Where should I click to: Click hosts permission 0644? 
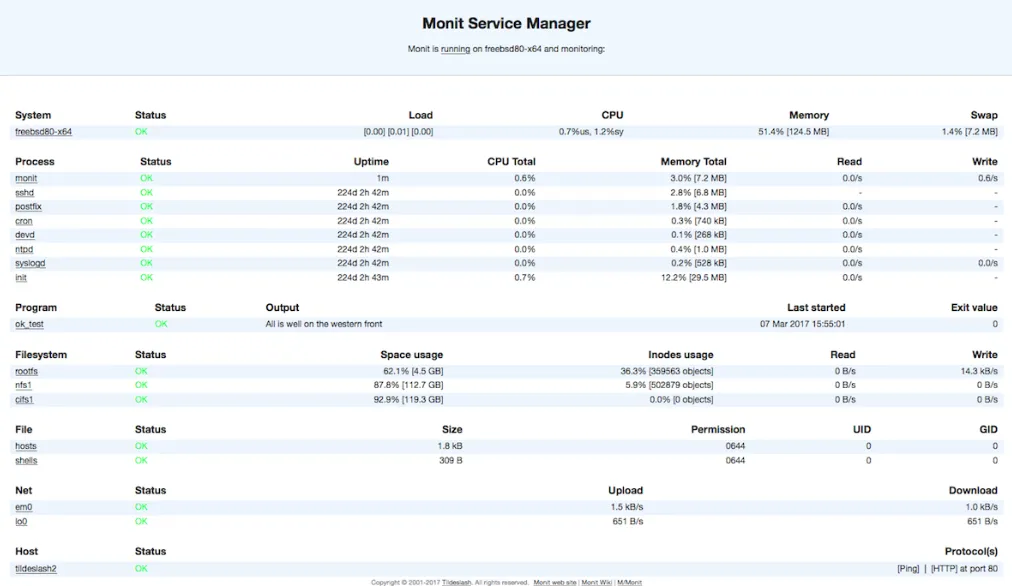pyautogui.click(x=735, y=446)
